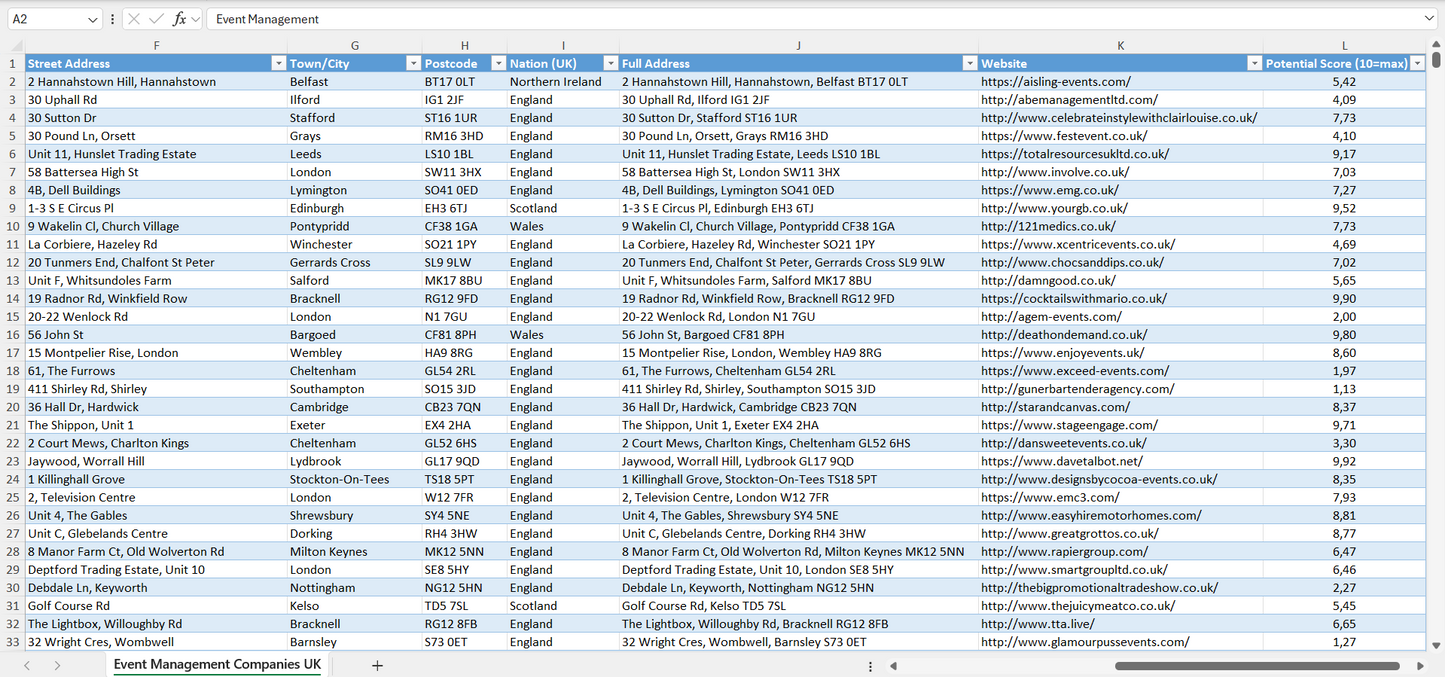Select the Event Management Companies UK sheet tab
Screen dimensions: 1445x677
tap(216, 664)
